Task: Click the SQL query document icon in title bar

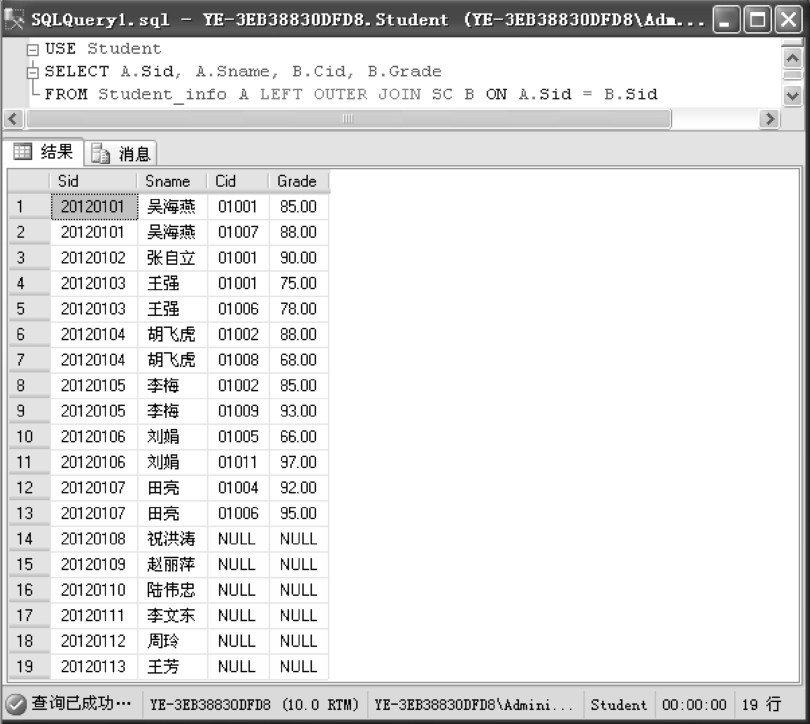Action: 14,20
